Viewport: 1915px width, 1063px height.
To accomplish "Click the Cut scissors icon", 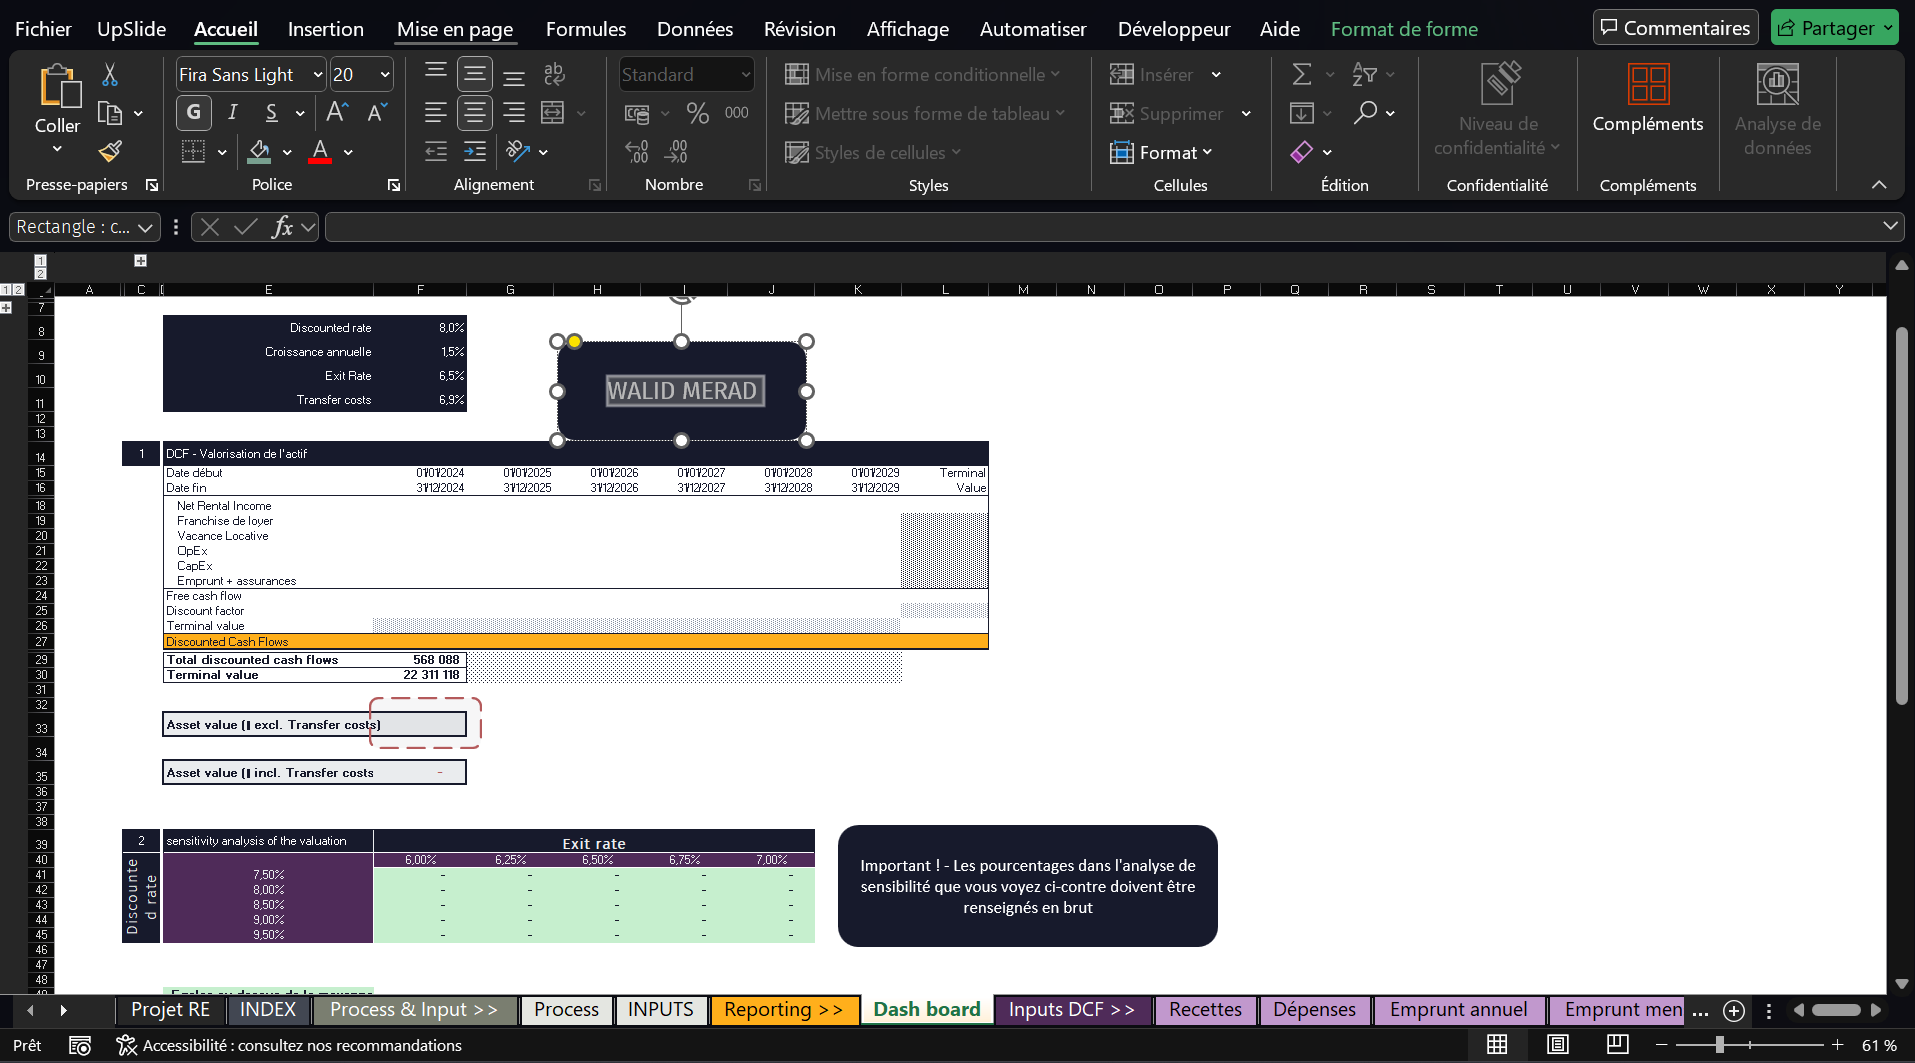I will tap(110, 75).
